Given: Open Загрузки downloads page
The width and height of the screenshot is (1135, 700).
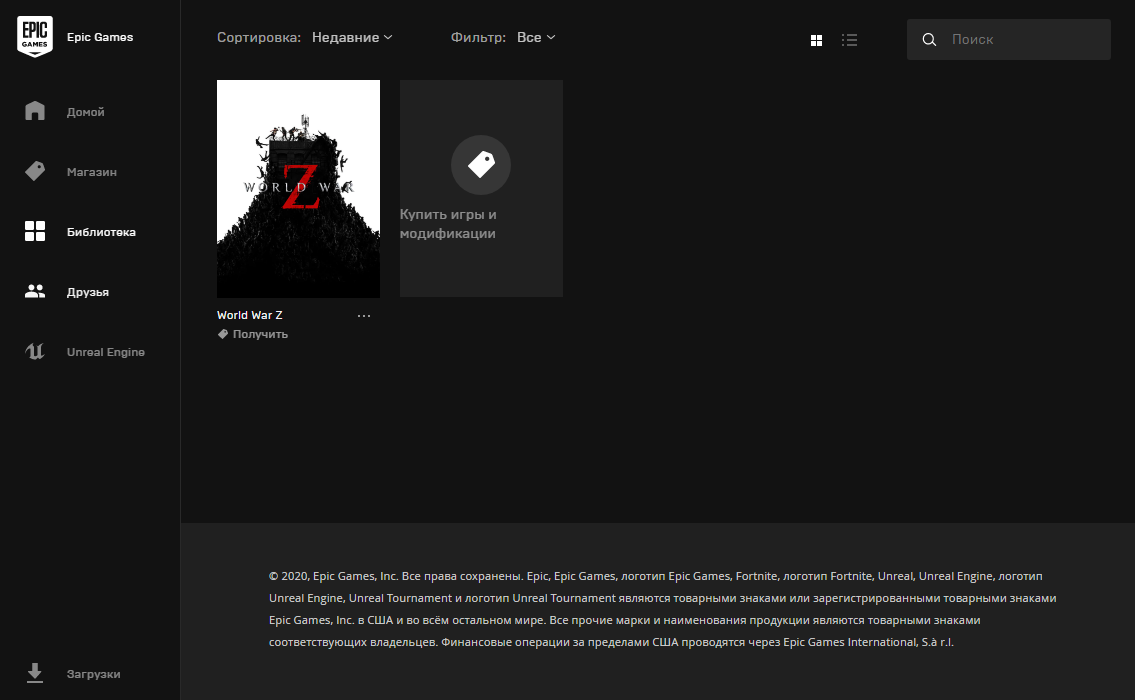Looking at the screenshot, I should [x=93, y=674].
